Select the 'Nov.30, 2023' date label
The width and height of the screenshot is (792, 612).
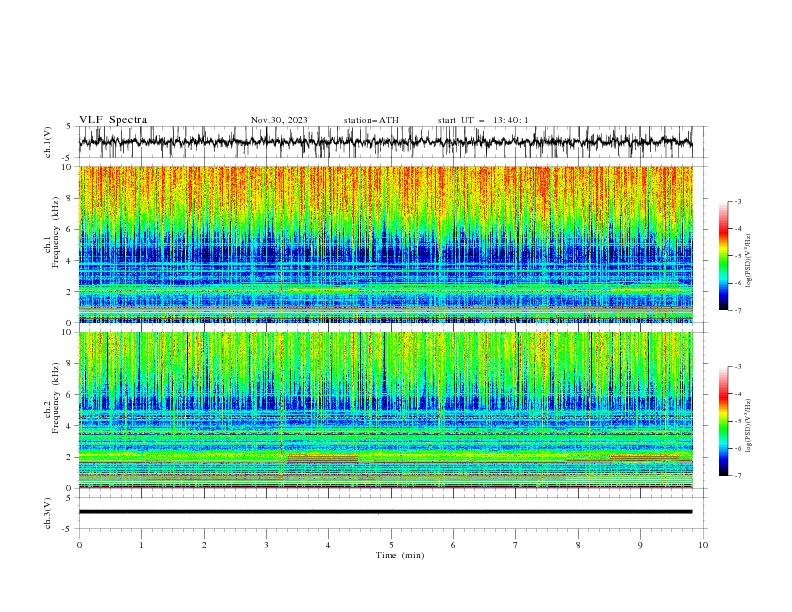point(279,120)
